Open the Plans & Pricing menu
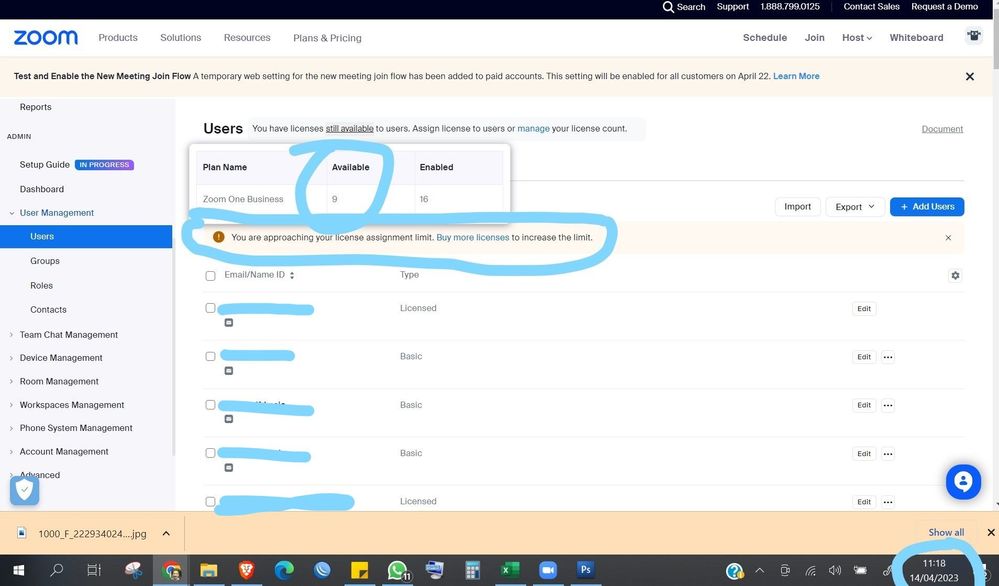This screenshot has width=999, height=586. coord(326,37)
